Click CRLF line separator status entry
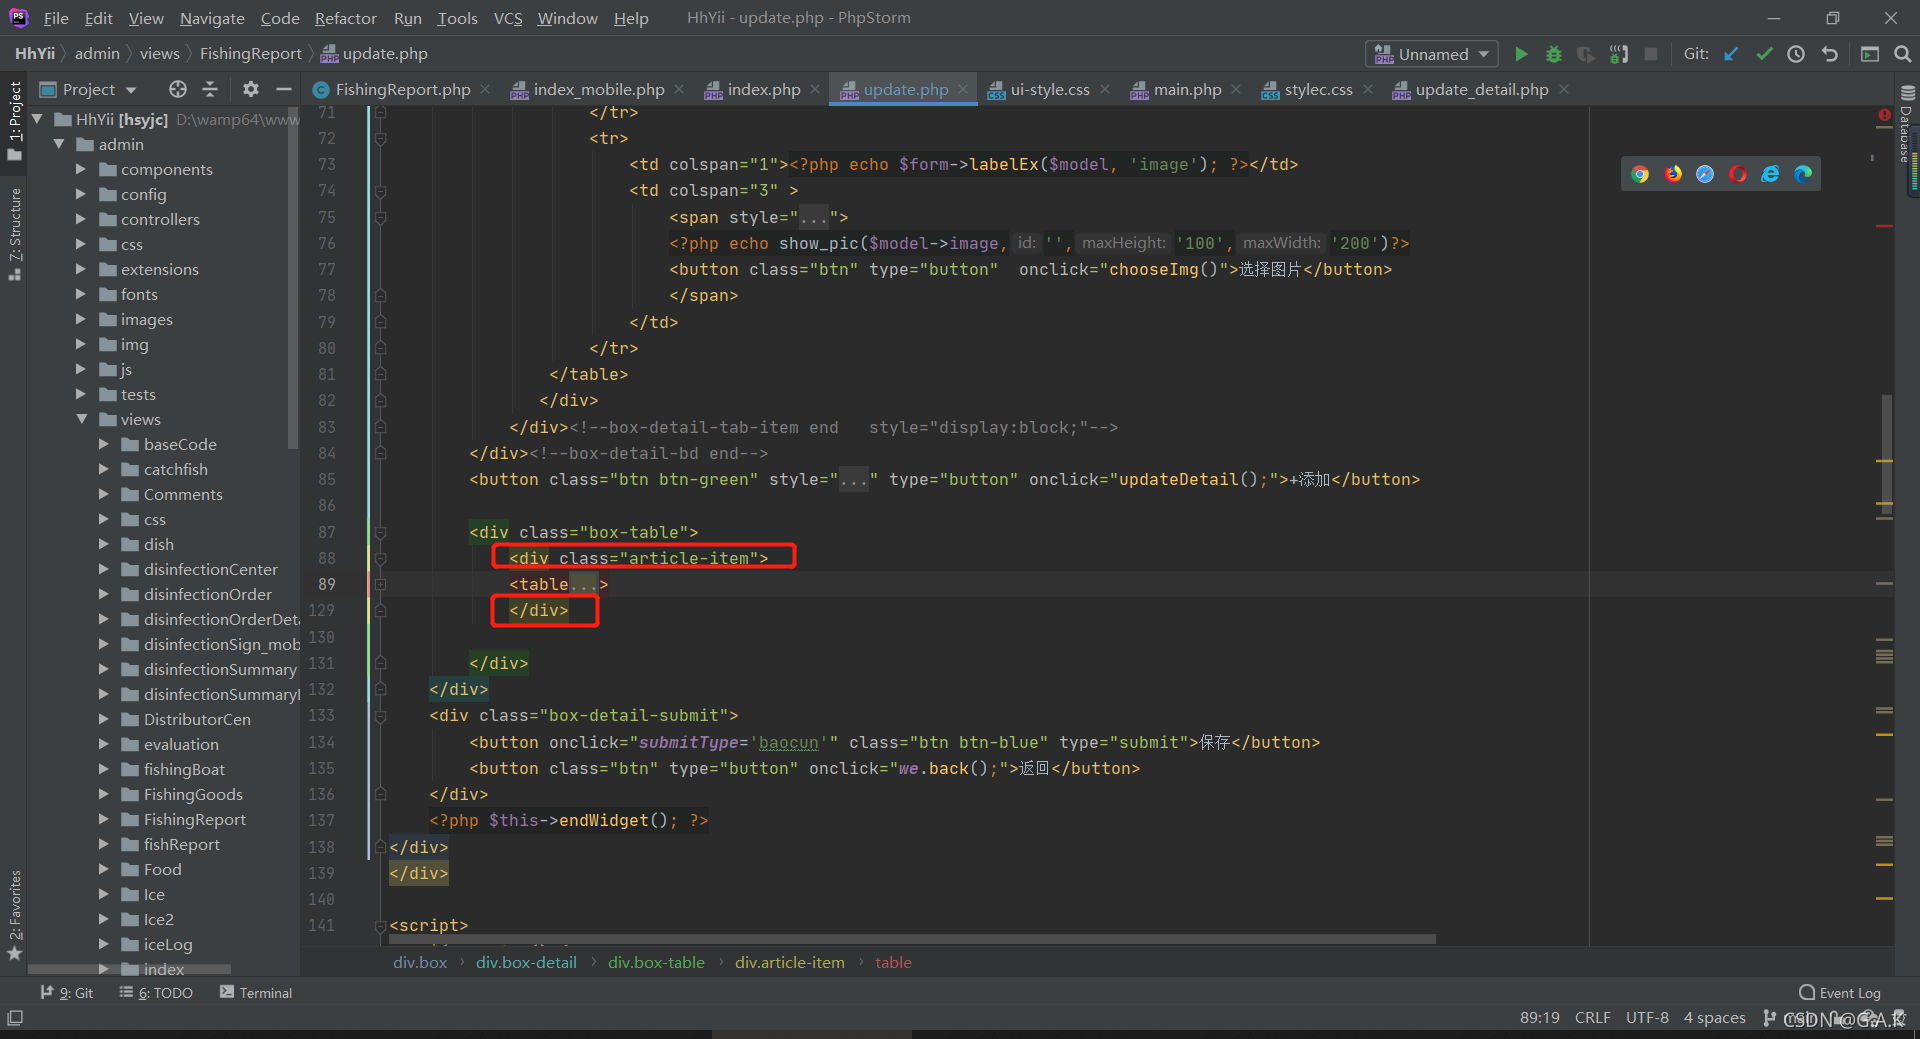 pos(1592,1017)
